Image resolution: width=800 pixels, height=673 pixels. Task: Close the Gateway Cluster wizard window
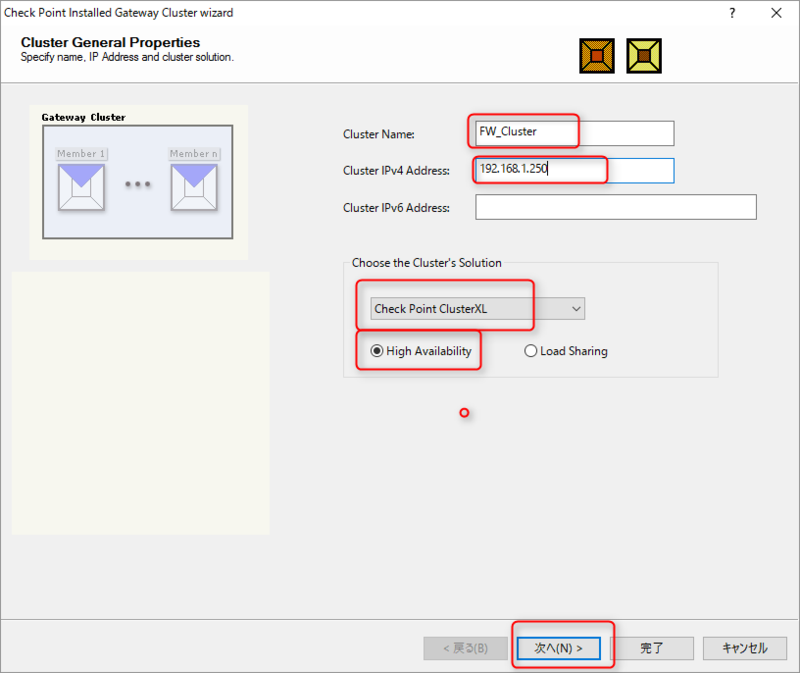pos(776,13)
